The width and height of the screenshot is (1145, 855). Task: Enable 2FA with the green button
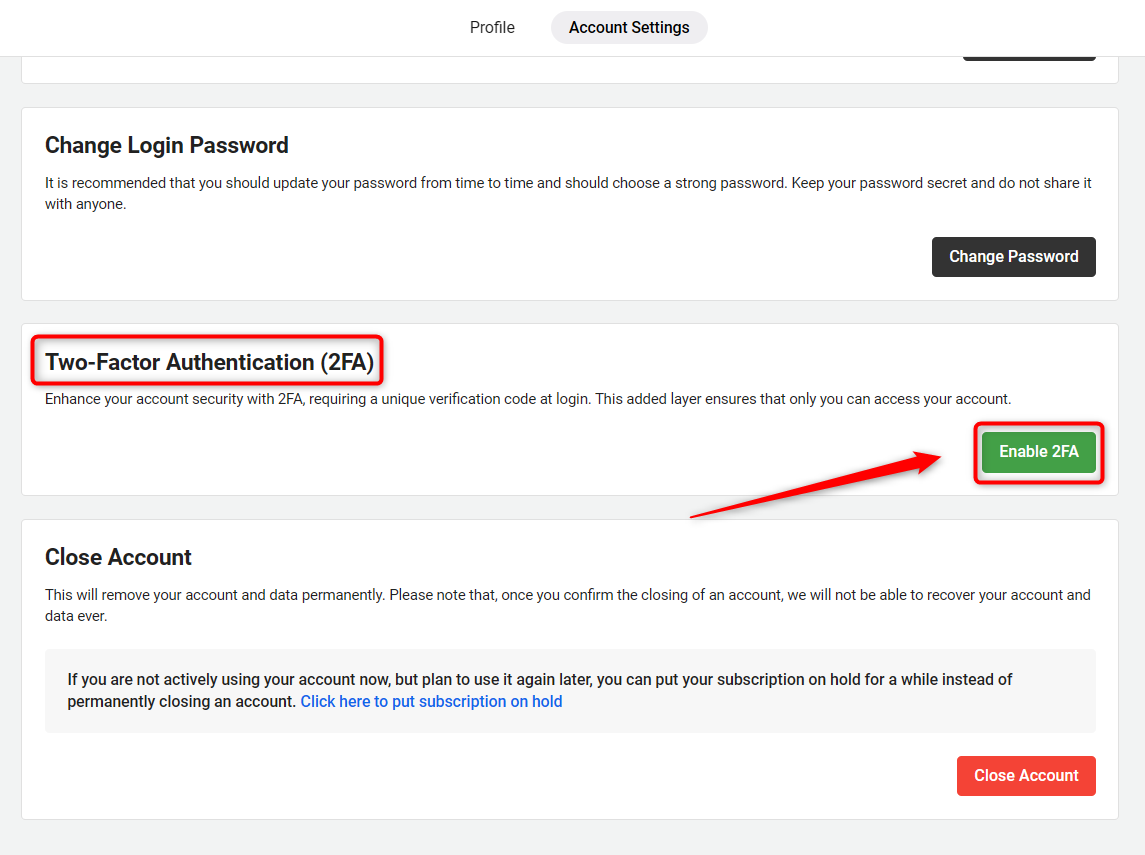pos(1038,452)
